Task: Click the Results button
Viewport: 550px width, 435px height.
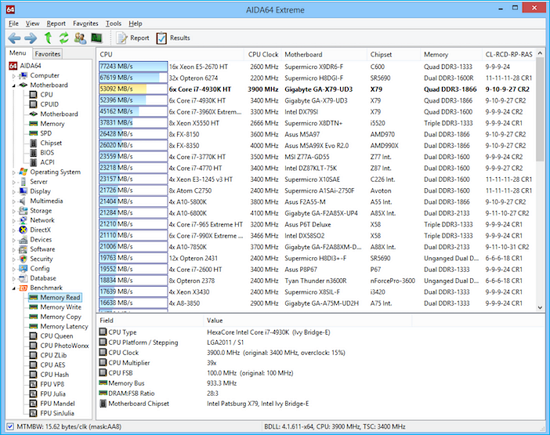Action: [173, 38]
